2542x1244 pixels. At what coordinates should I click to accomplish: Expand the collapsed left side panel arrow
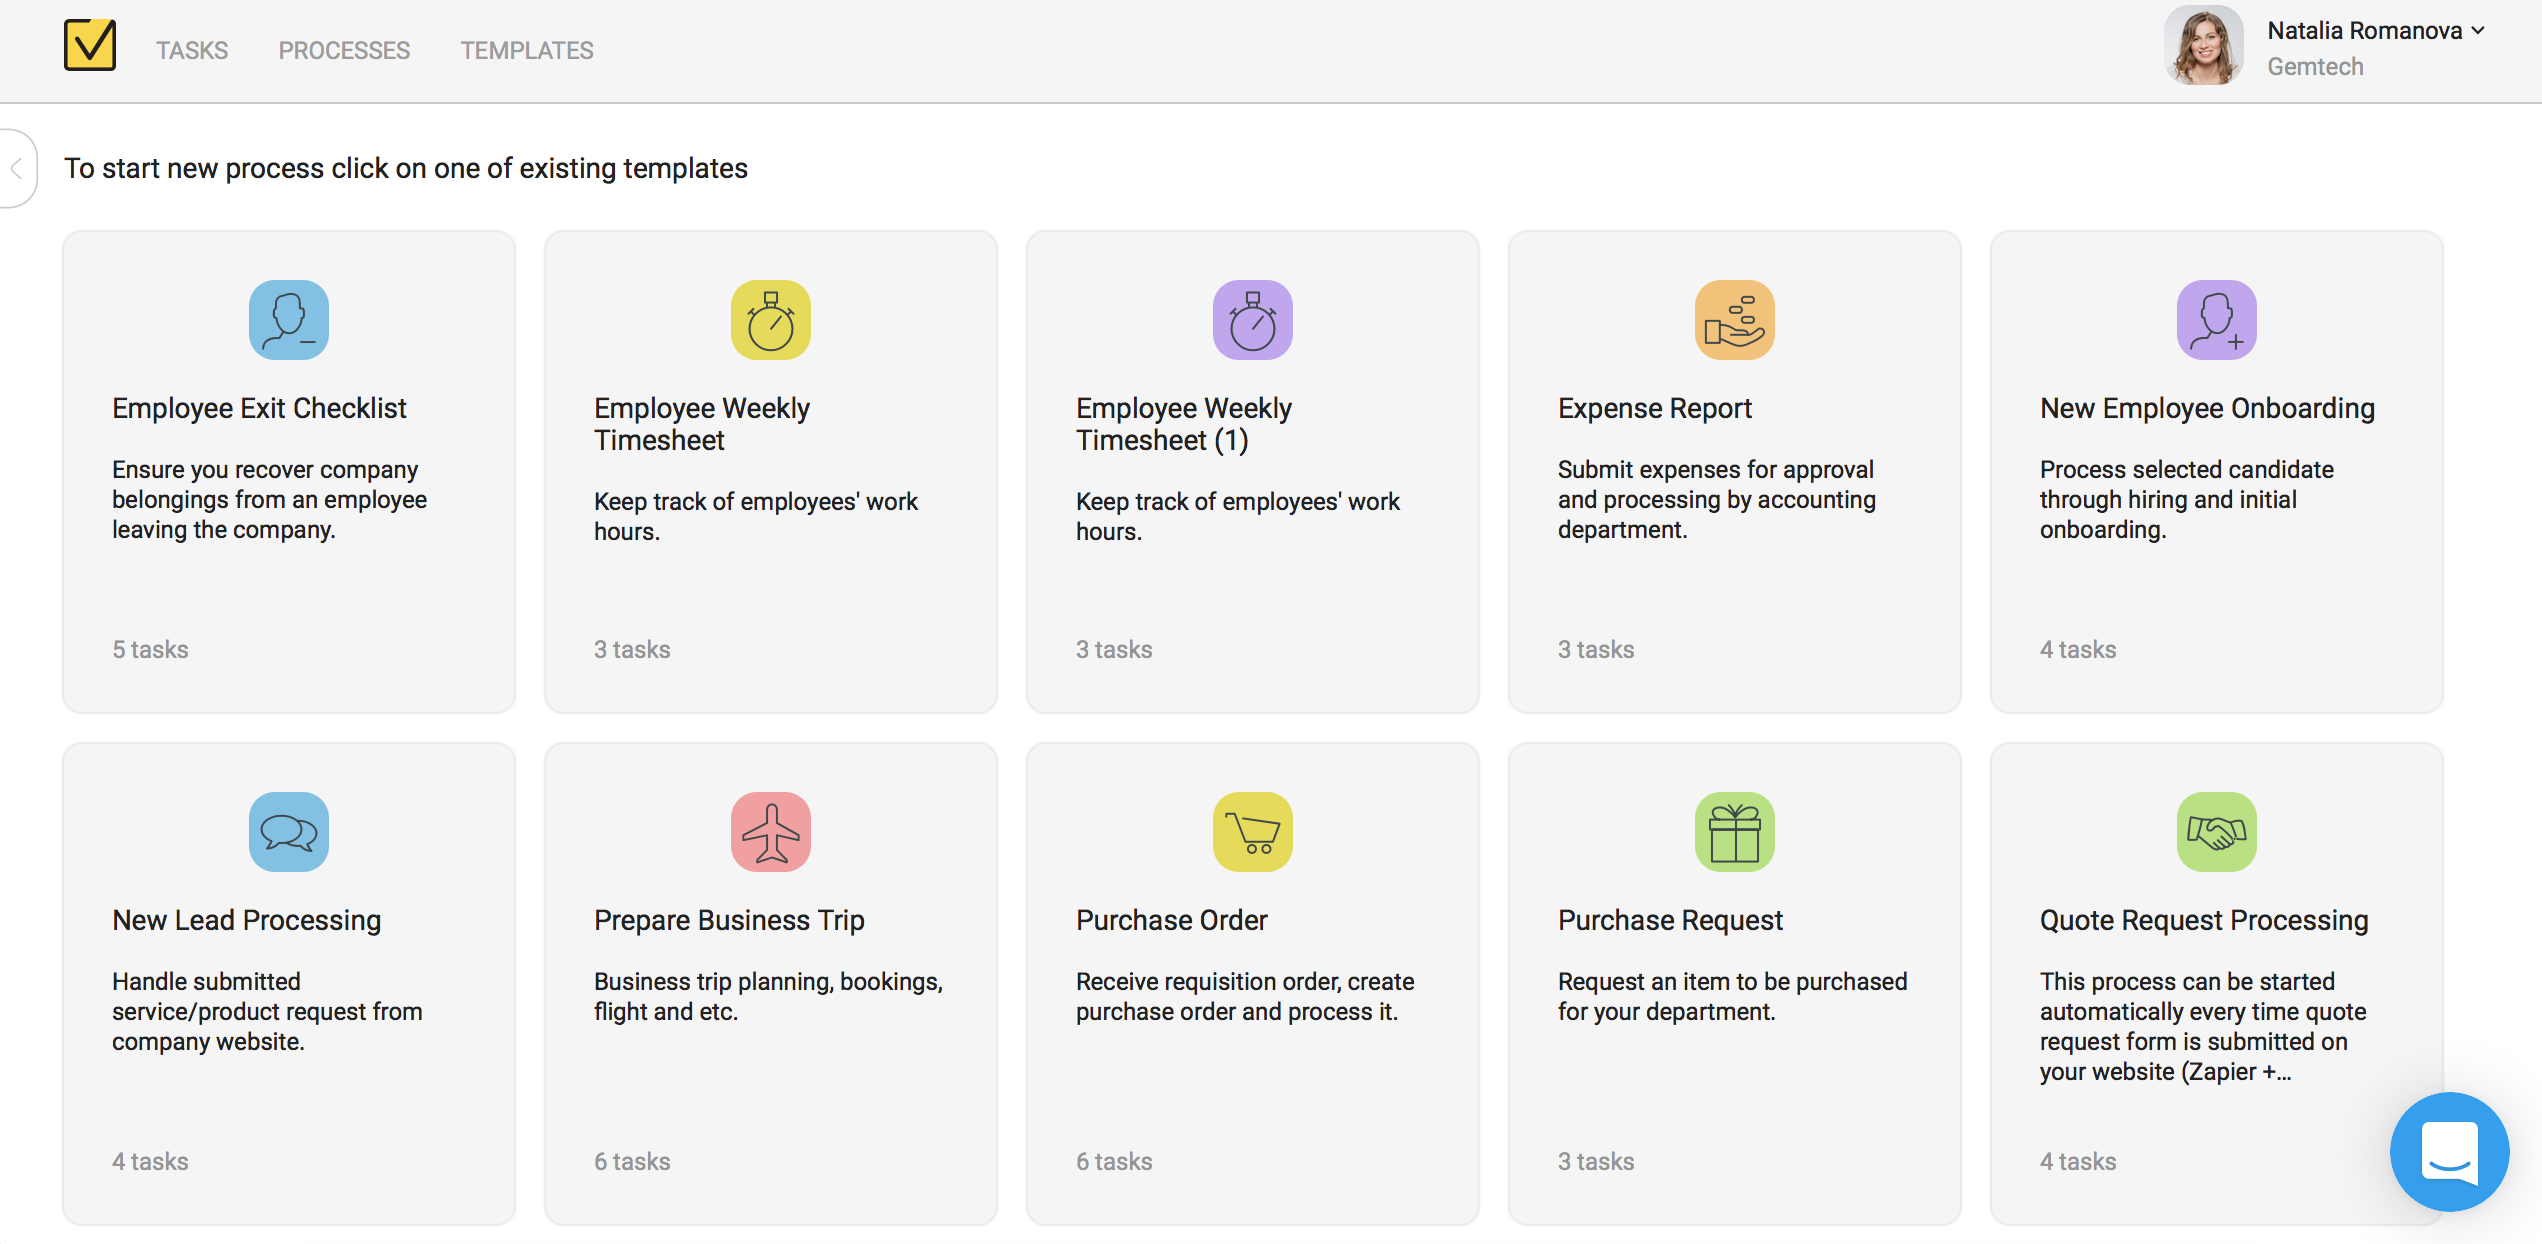click(x=16, y=169)
